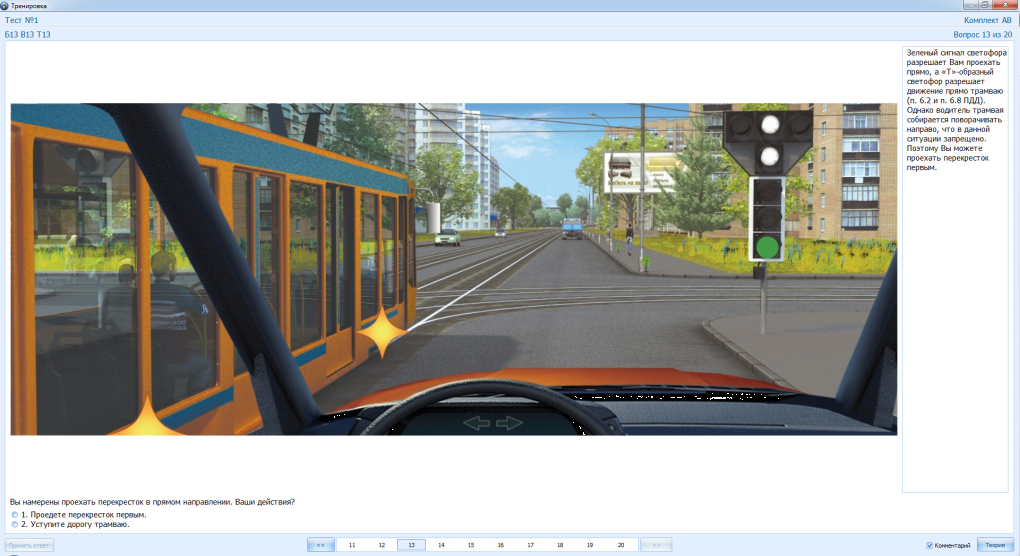Jump to the last question 20
The width and height of the screenshot is (1020, 556).
coord(620,545)
